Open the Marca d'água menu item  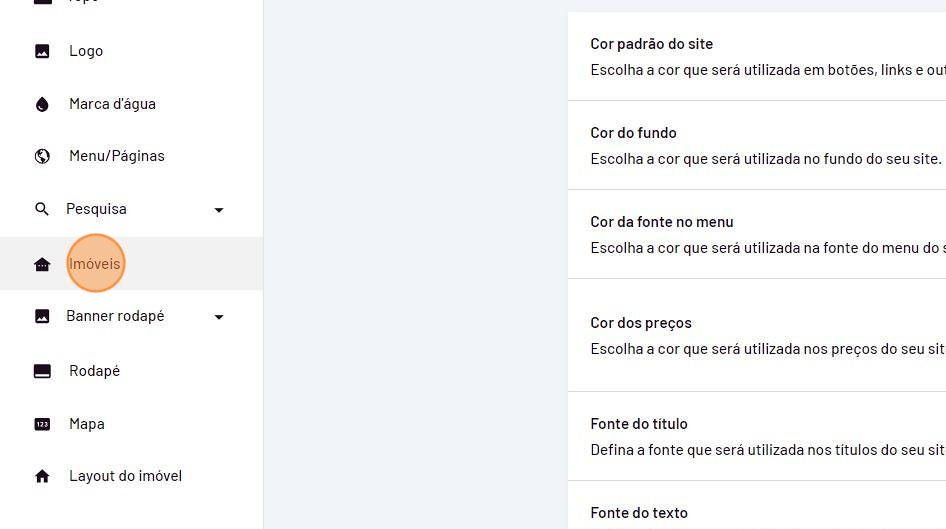tap(112, 104)
